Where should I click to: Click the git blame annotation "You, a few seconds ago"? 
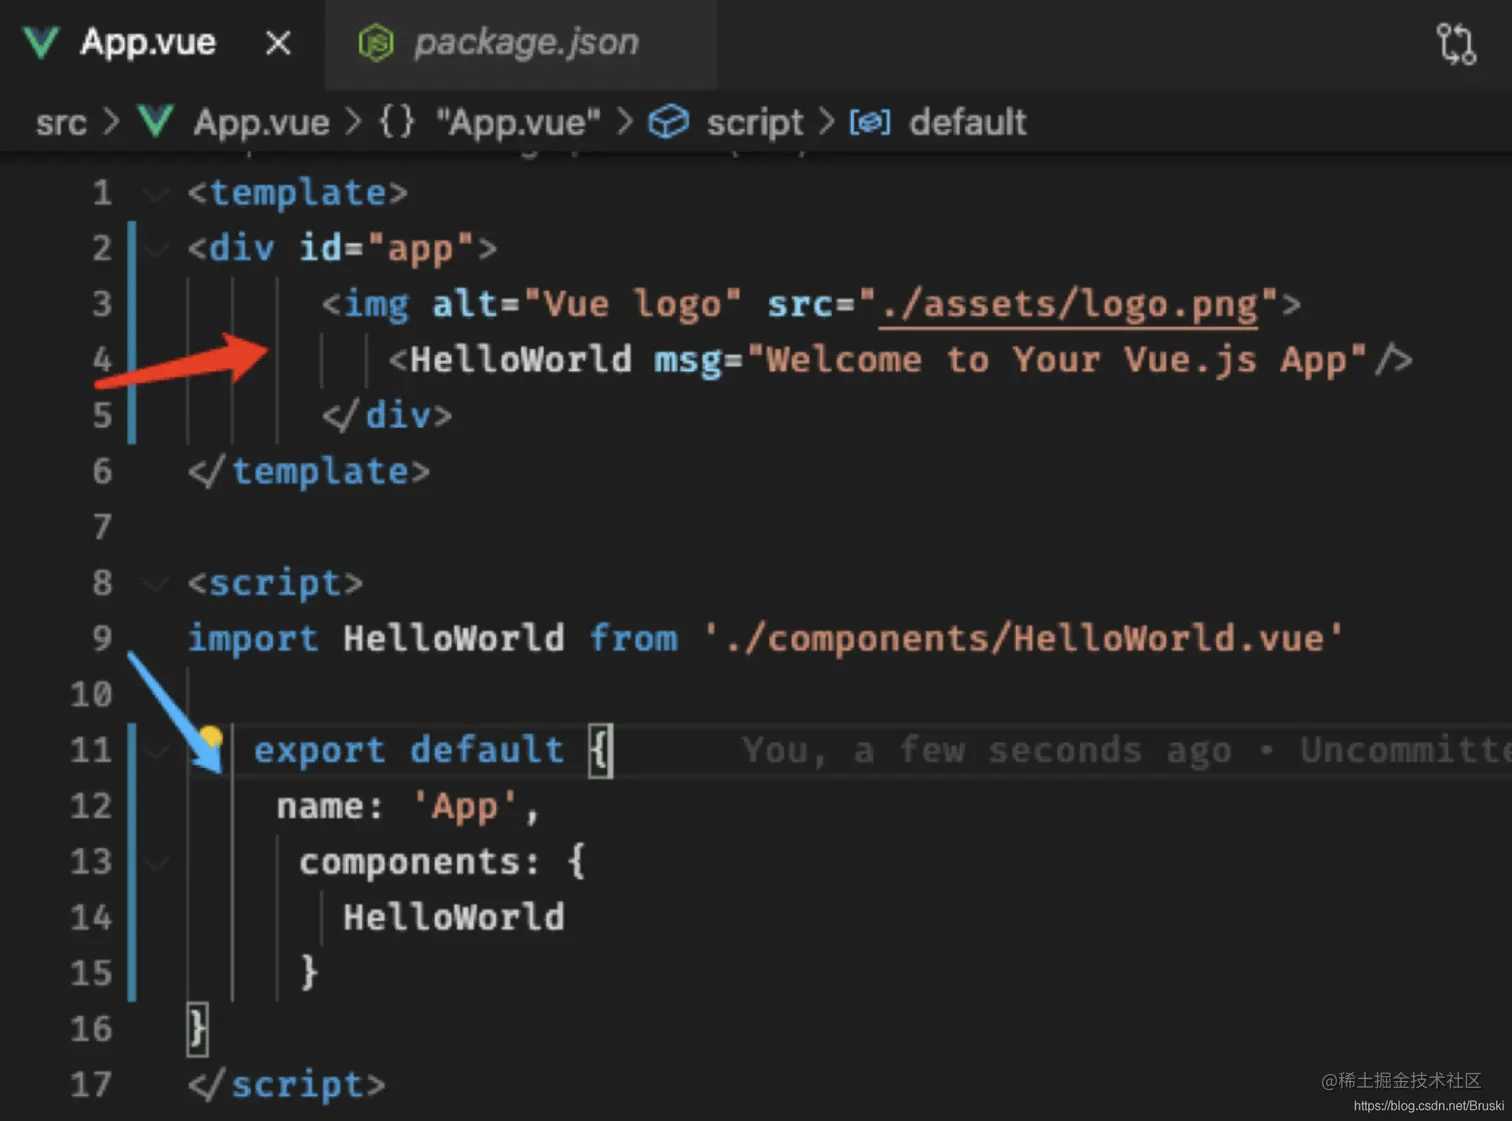987,750
